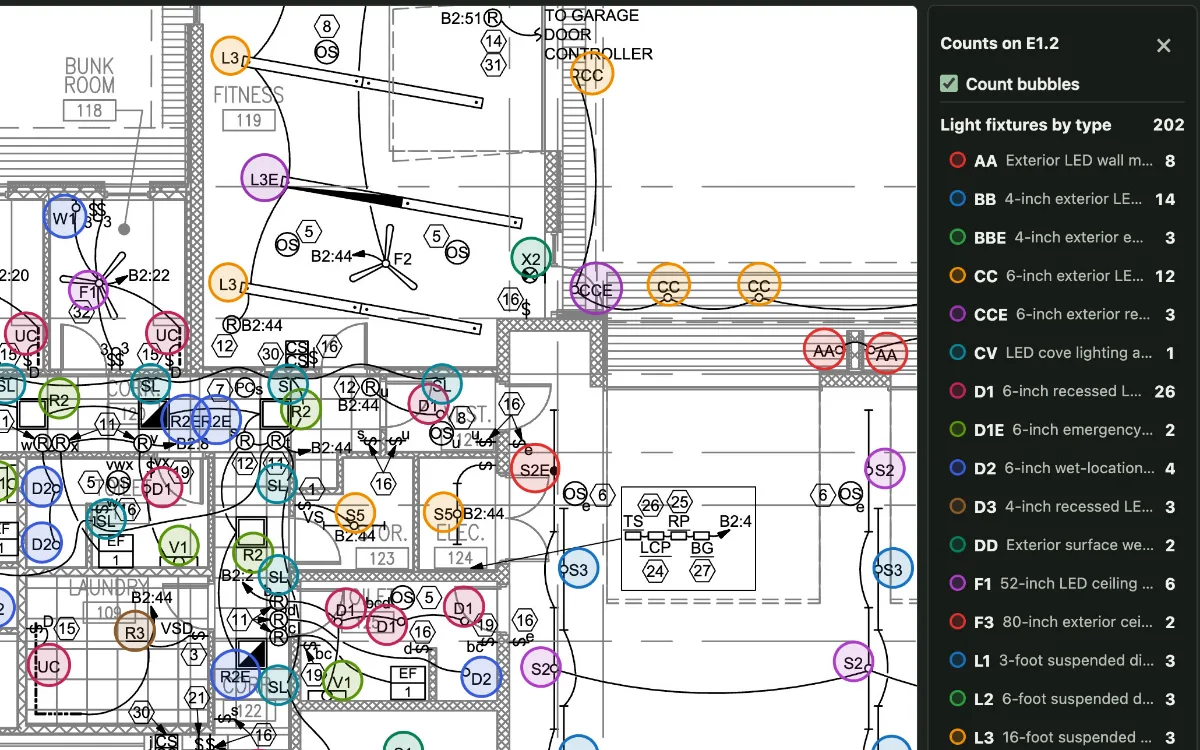Image resolution: width=1200 pixels, height=750 pixels.
Task: Select the AA red color swatch
Action: [x=957, y=160]
